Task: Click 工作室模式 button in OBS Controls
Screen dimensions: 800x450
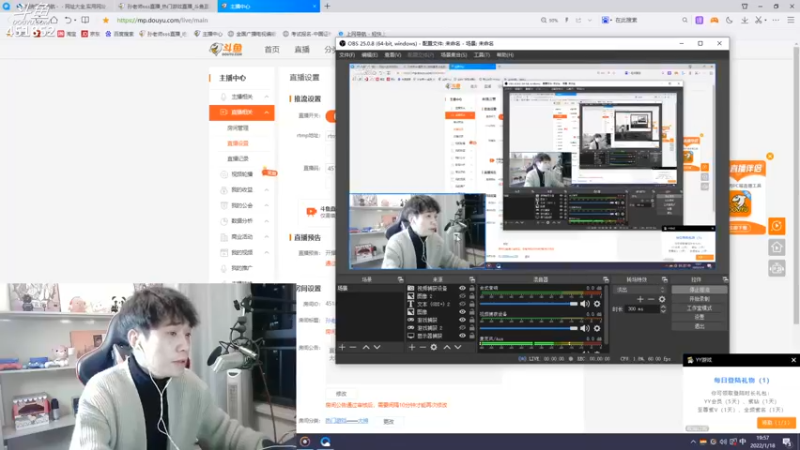Action: pyautogui.click(x=699, y=308)
